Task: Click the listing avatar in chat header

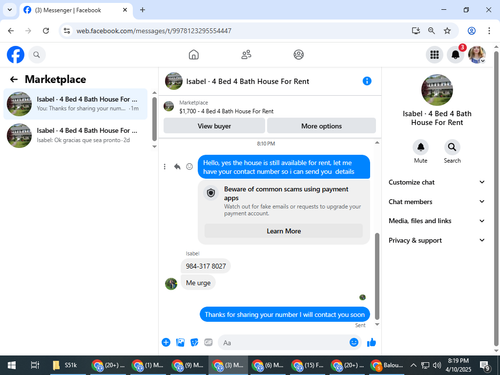Action: click(x=174, y=81)
